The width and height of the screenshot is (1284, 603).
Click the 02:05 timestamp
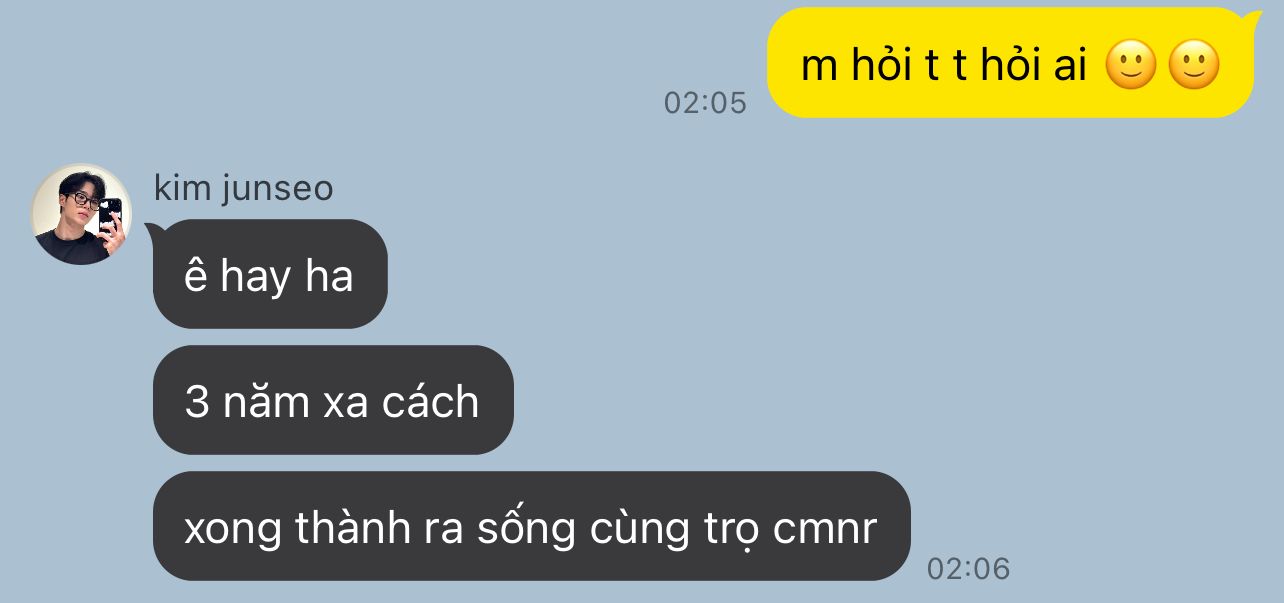[705, 103]
